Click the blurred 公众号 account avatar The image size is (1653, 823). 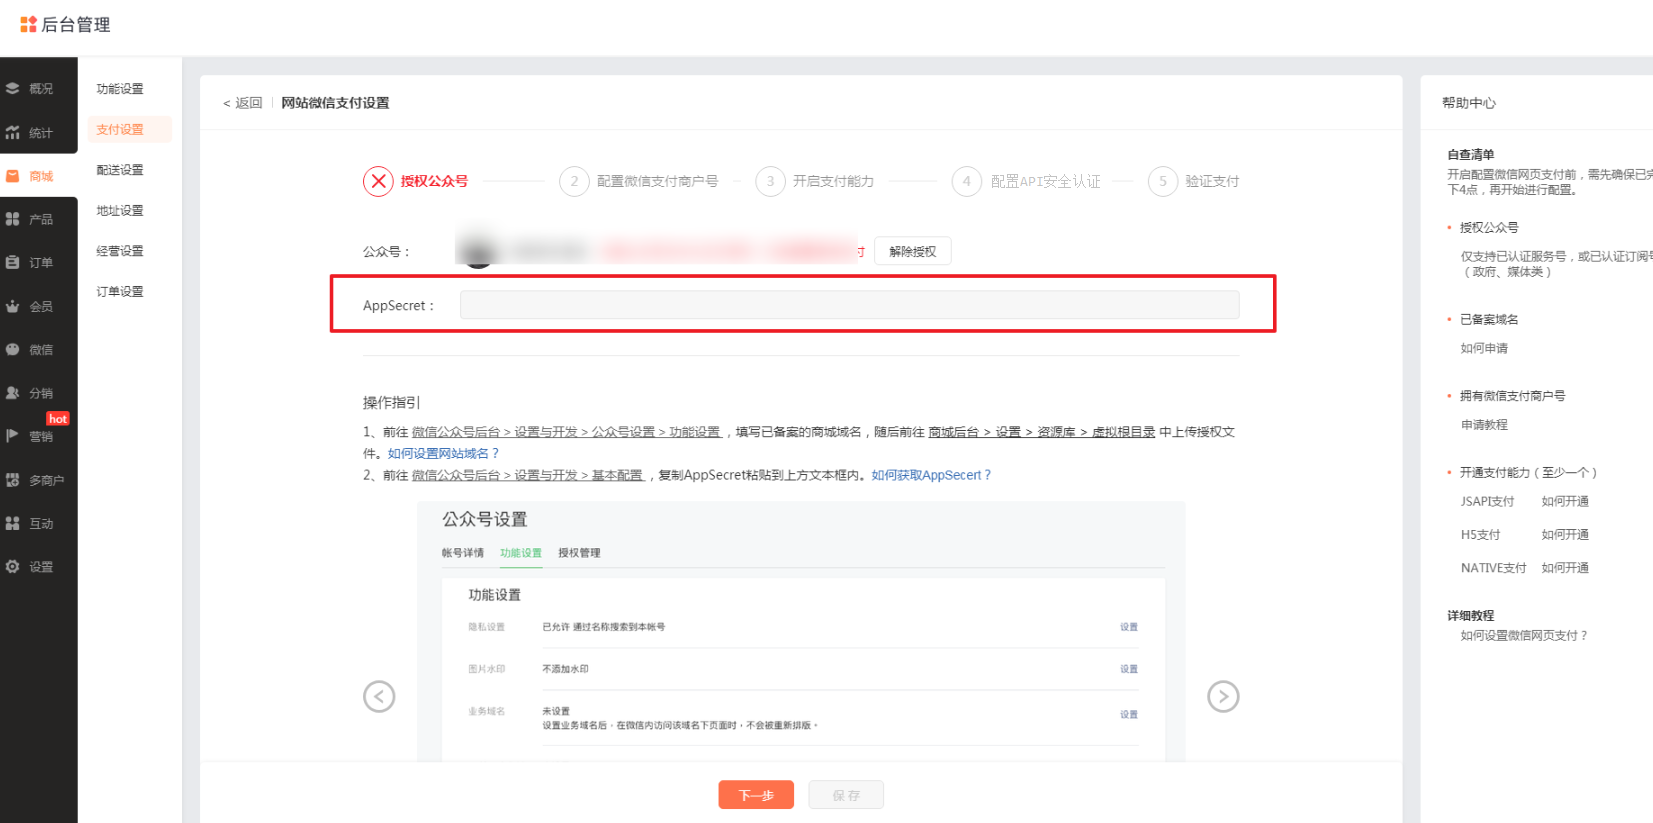point(479,250)
